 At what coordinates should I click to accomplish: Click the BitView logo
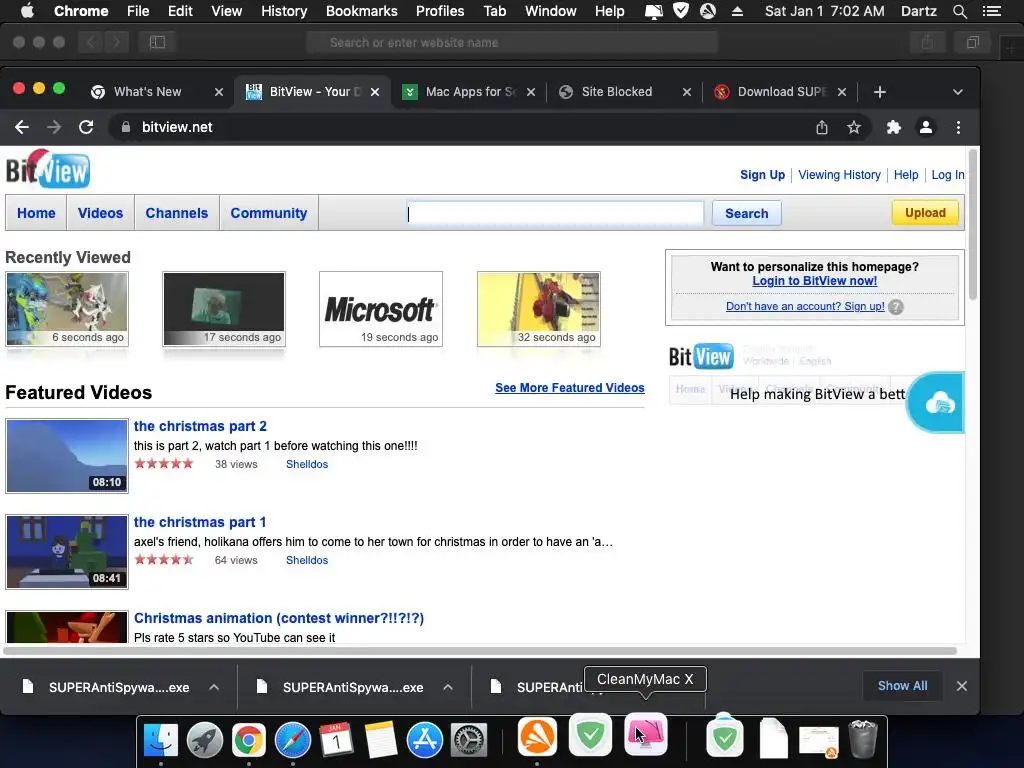tap(48, 169)
